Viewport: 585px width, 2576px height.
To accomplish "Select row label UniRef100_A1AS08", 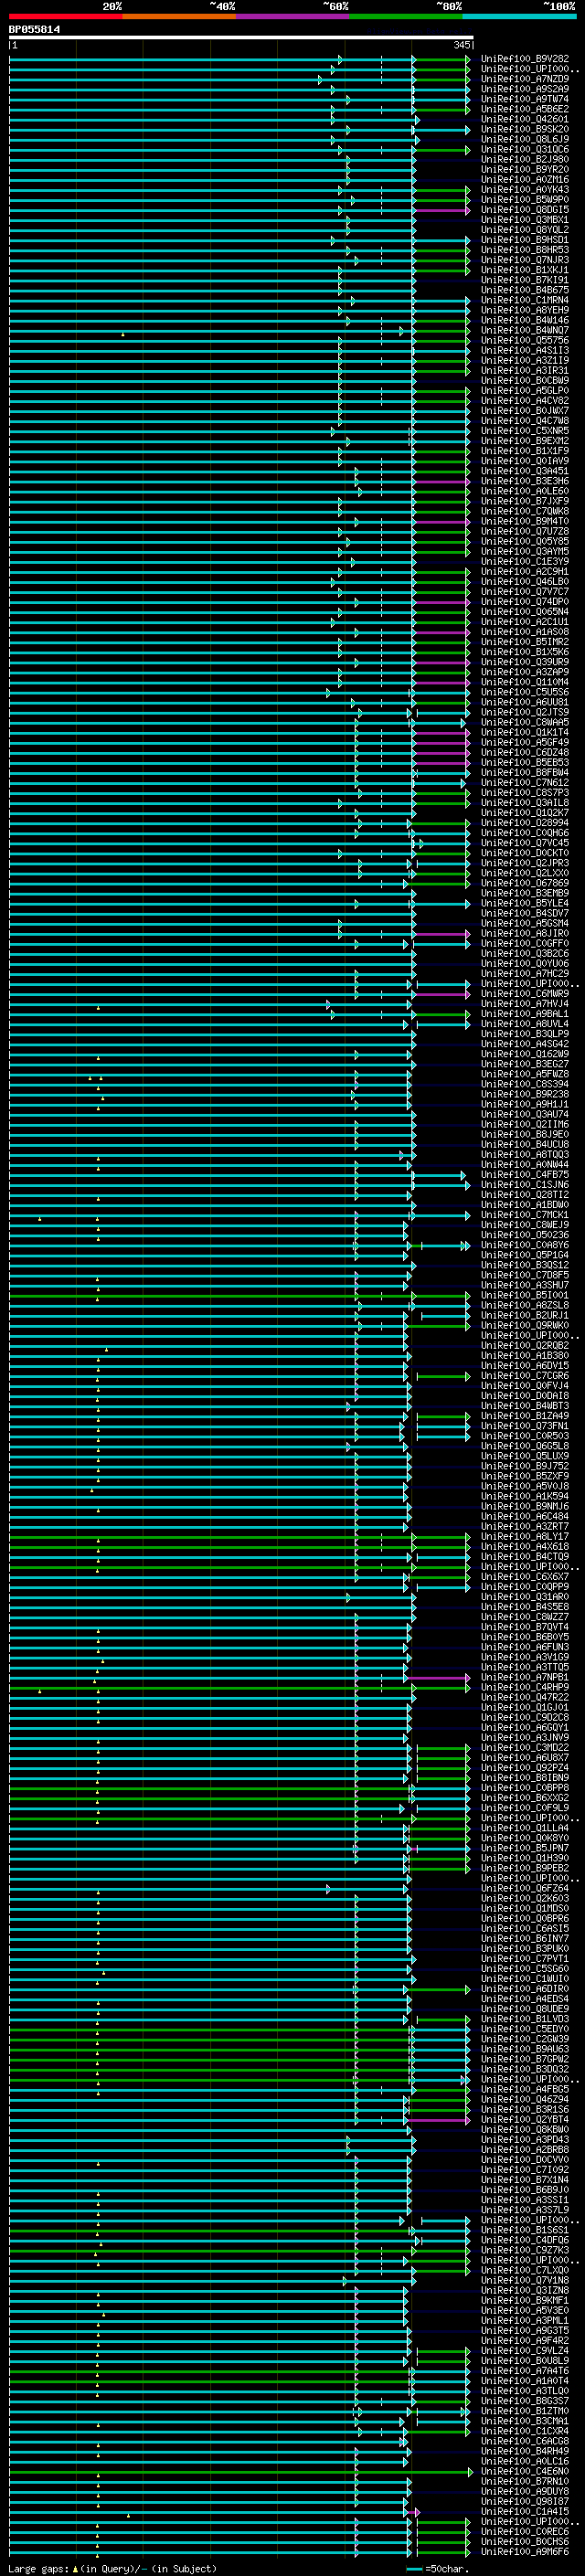I will [525, 632].
